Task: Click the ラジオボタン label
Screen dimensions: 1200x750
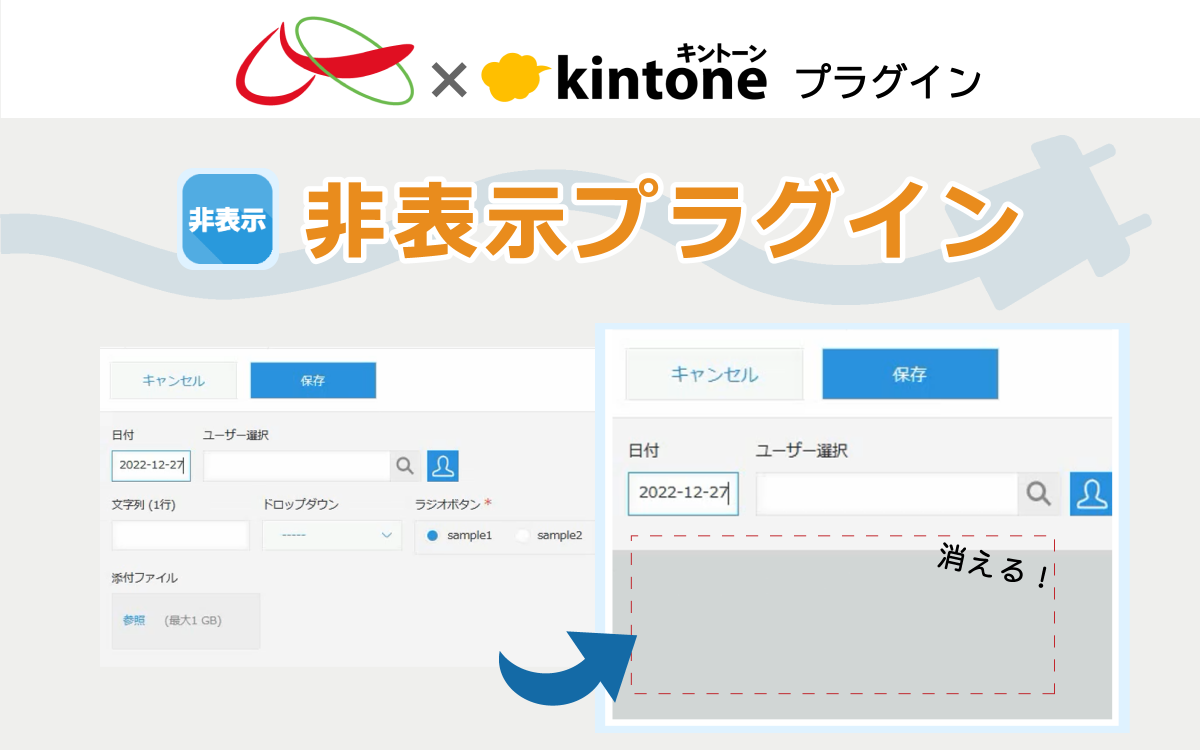Action: (448, 504)
